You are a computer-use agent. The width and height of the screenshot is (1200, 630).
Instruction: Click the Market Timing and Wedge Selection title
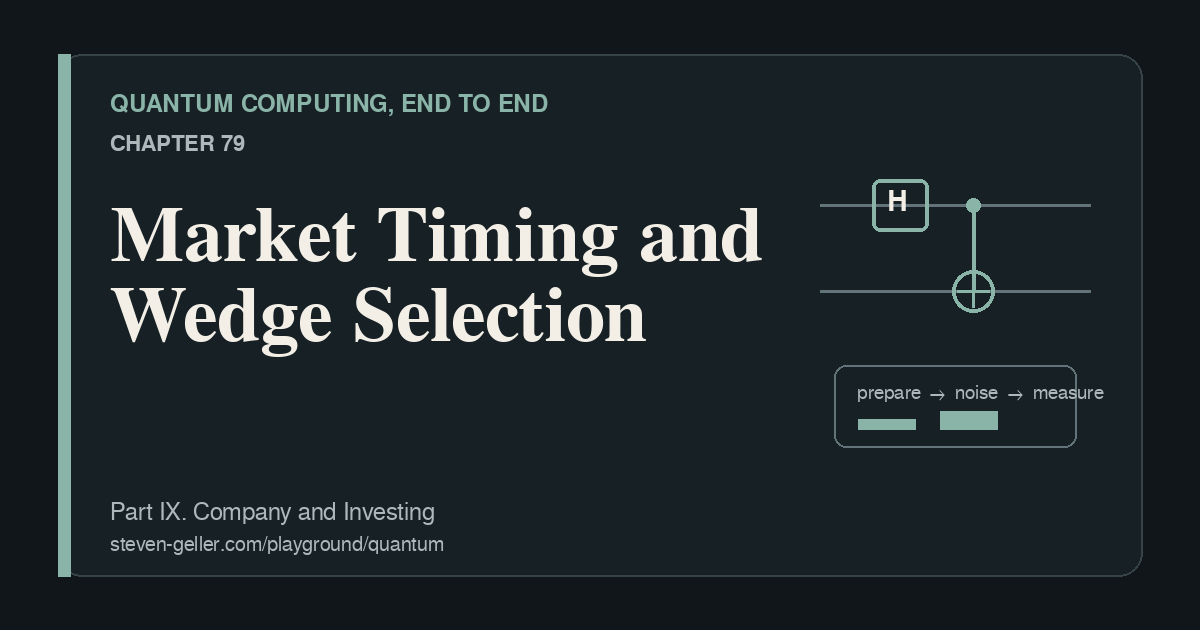pyautogui.click(x=436, y=275)
